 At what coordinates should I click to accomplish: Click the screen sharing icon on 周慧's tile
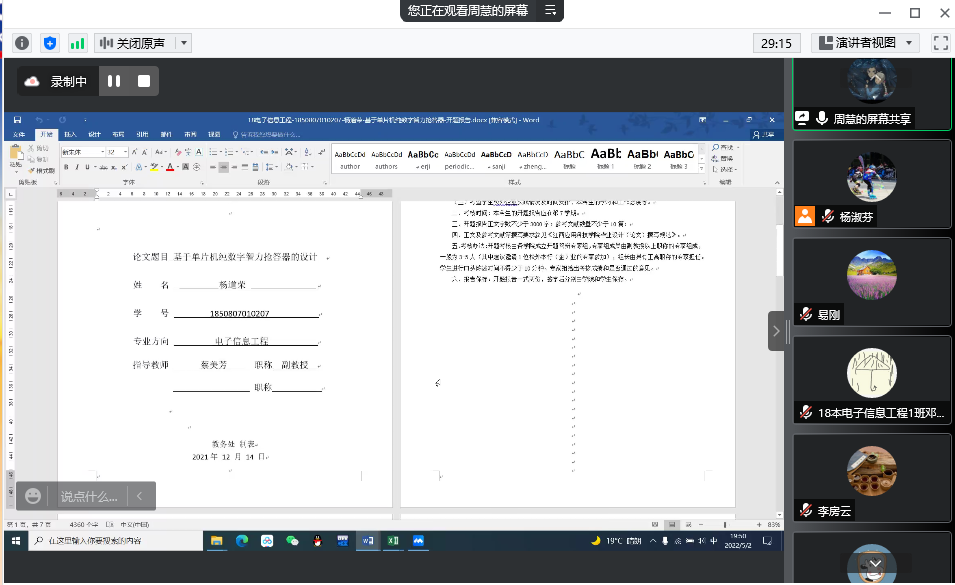802,118
